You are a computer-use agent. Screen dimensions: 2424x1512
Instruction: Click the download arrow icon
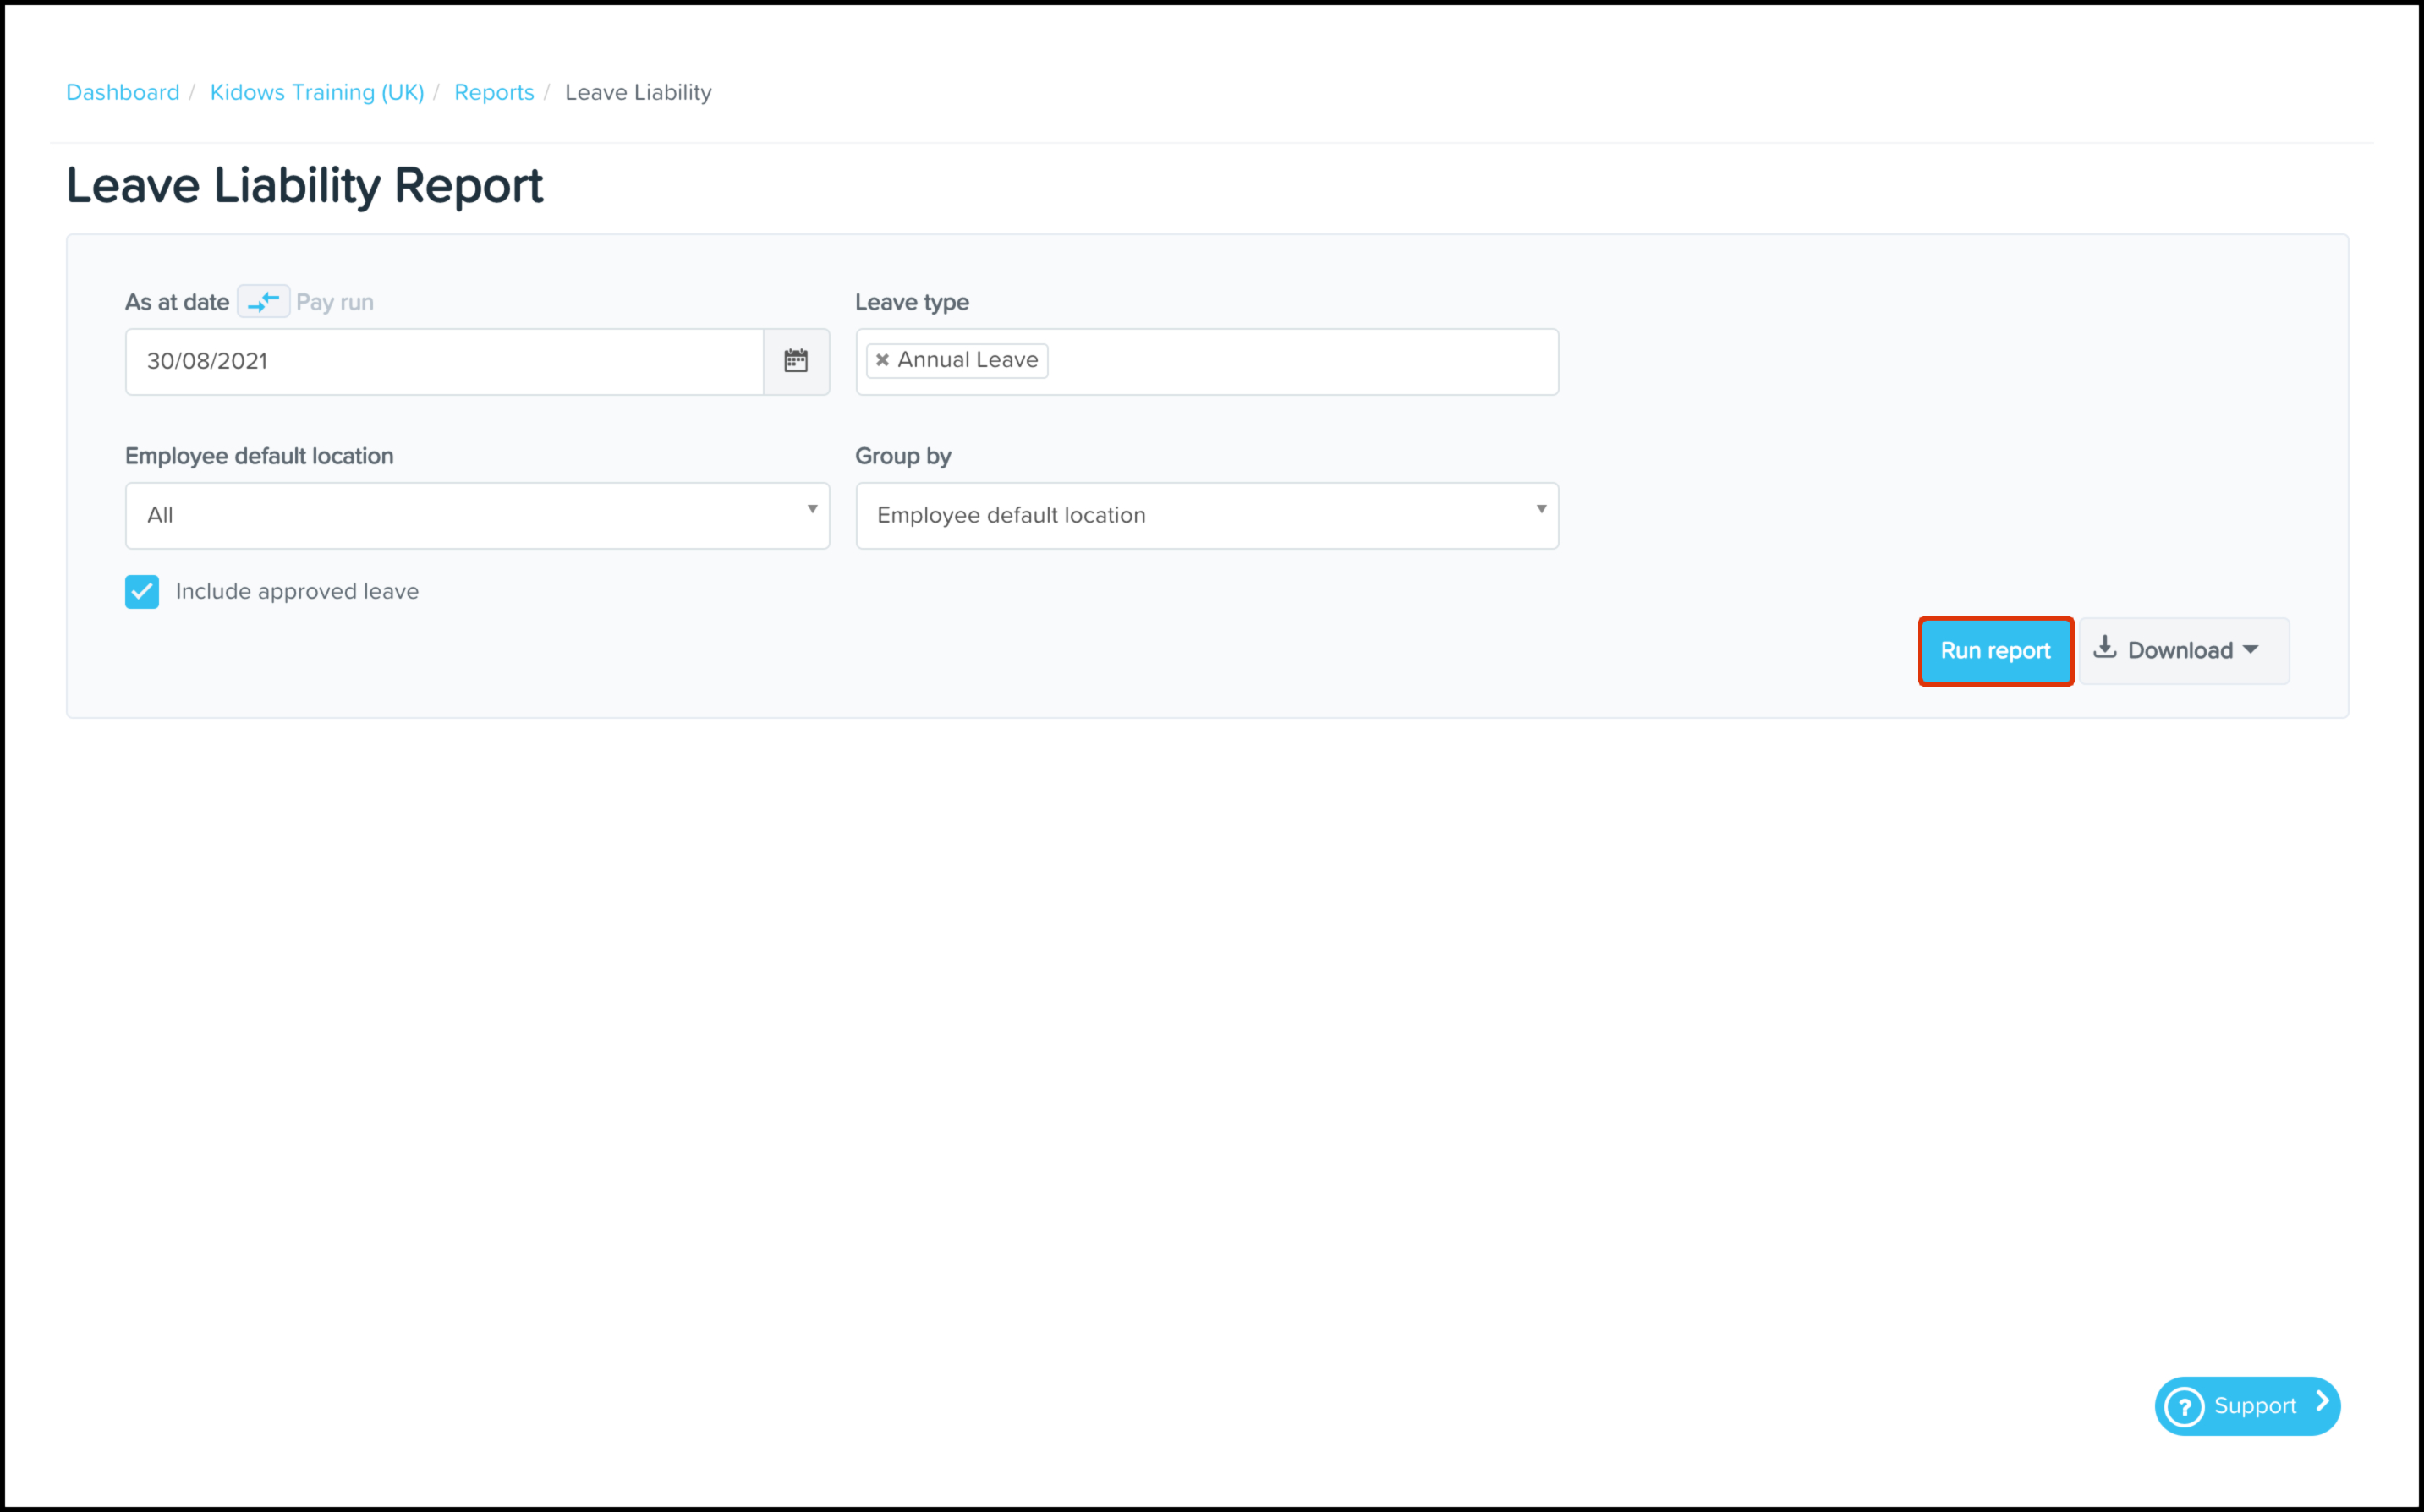coord(2104,648)
